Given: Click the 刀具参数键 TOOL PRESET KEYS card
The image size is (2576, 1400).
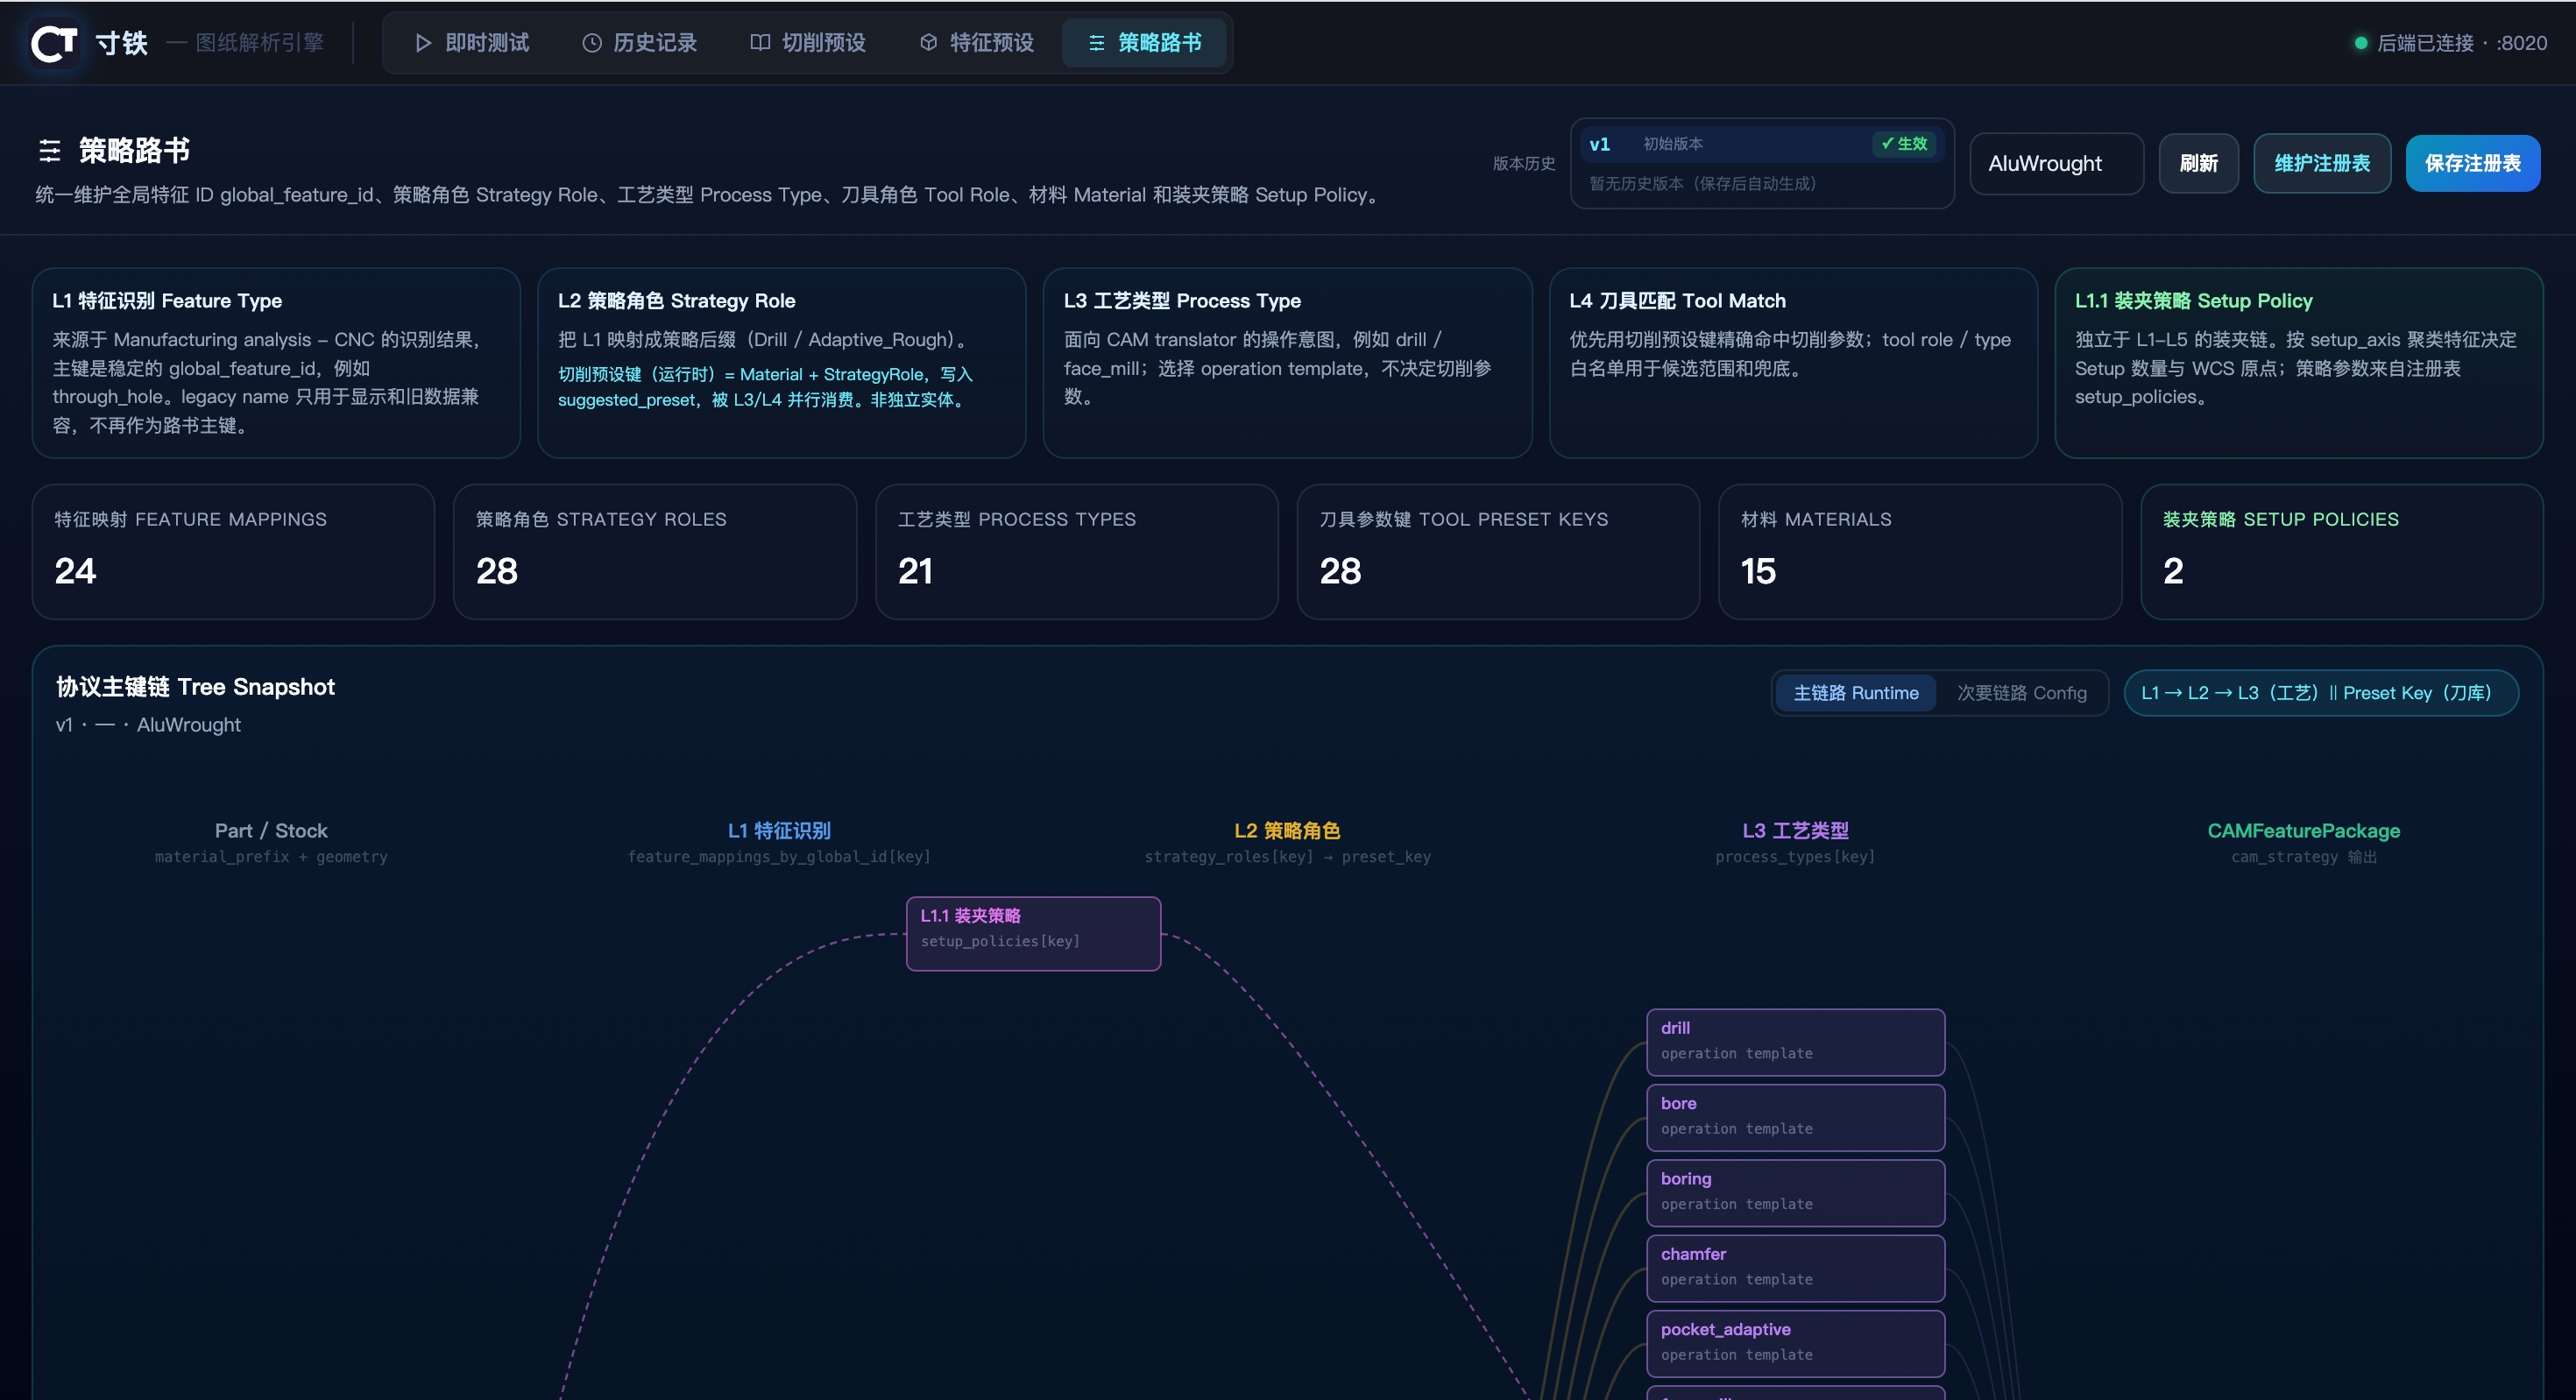Looking at the screenshot, I should 1498,552.
